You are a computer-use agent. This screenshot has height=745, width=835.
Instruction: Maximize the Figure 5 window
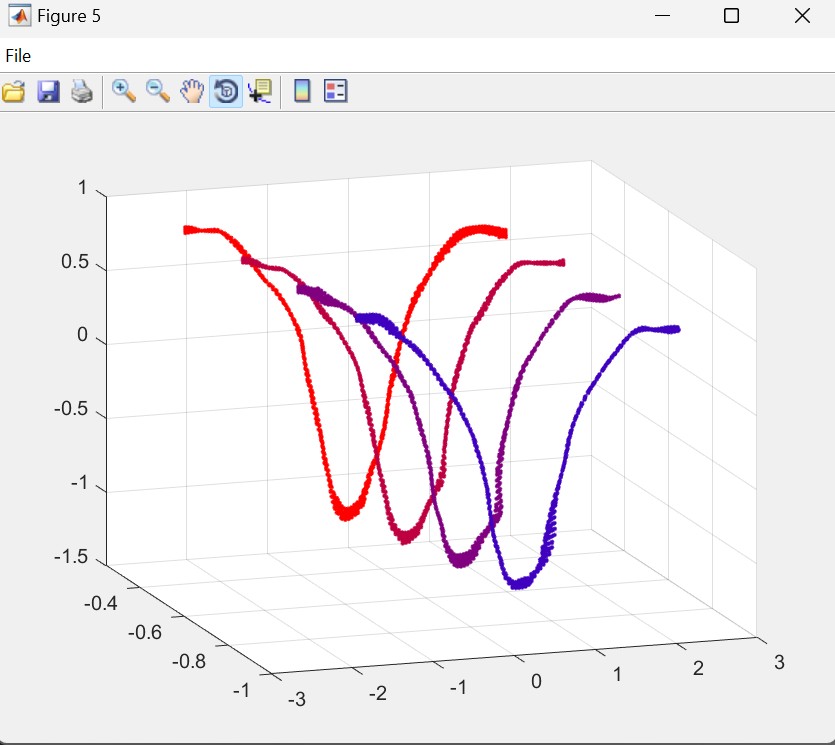click(731, 16)
